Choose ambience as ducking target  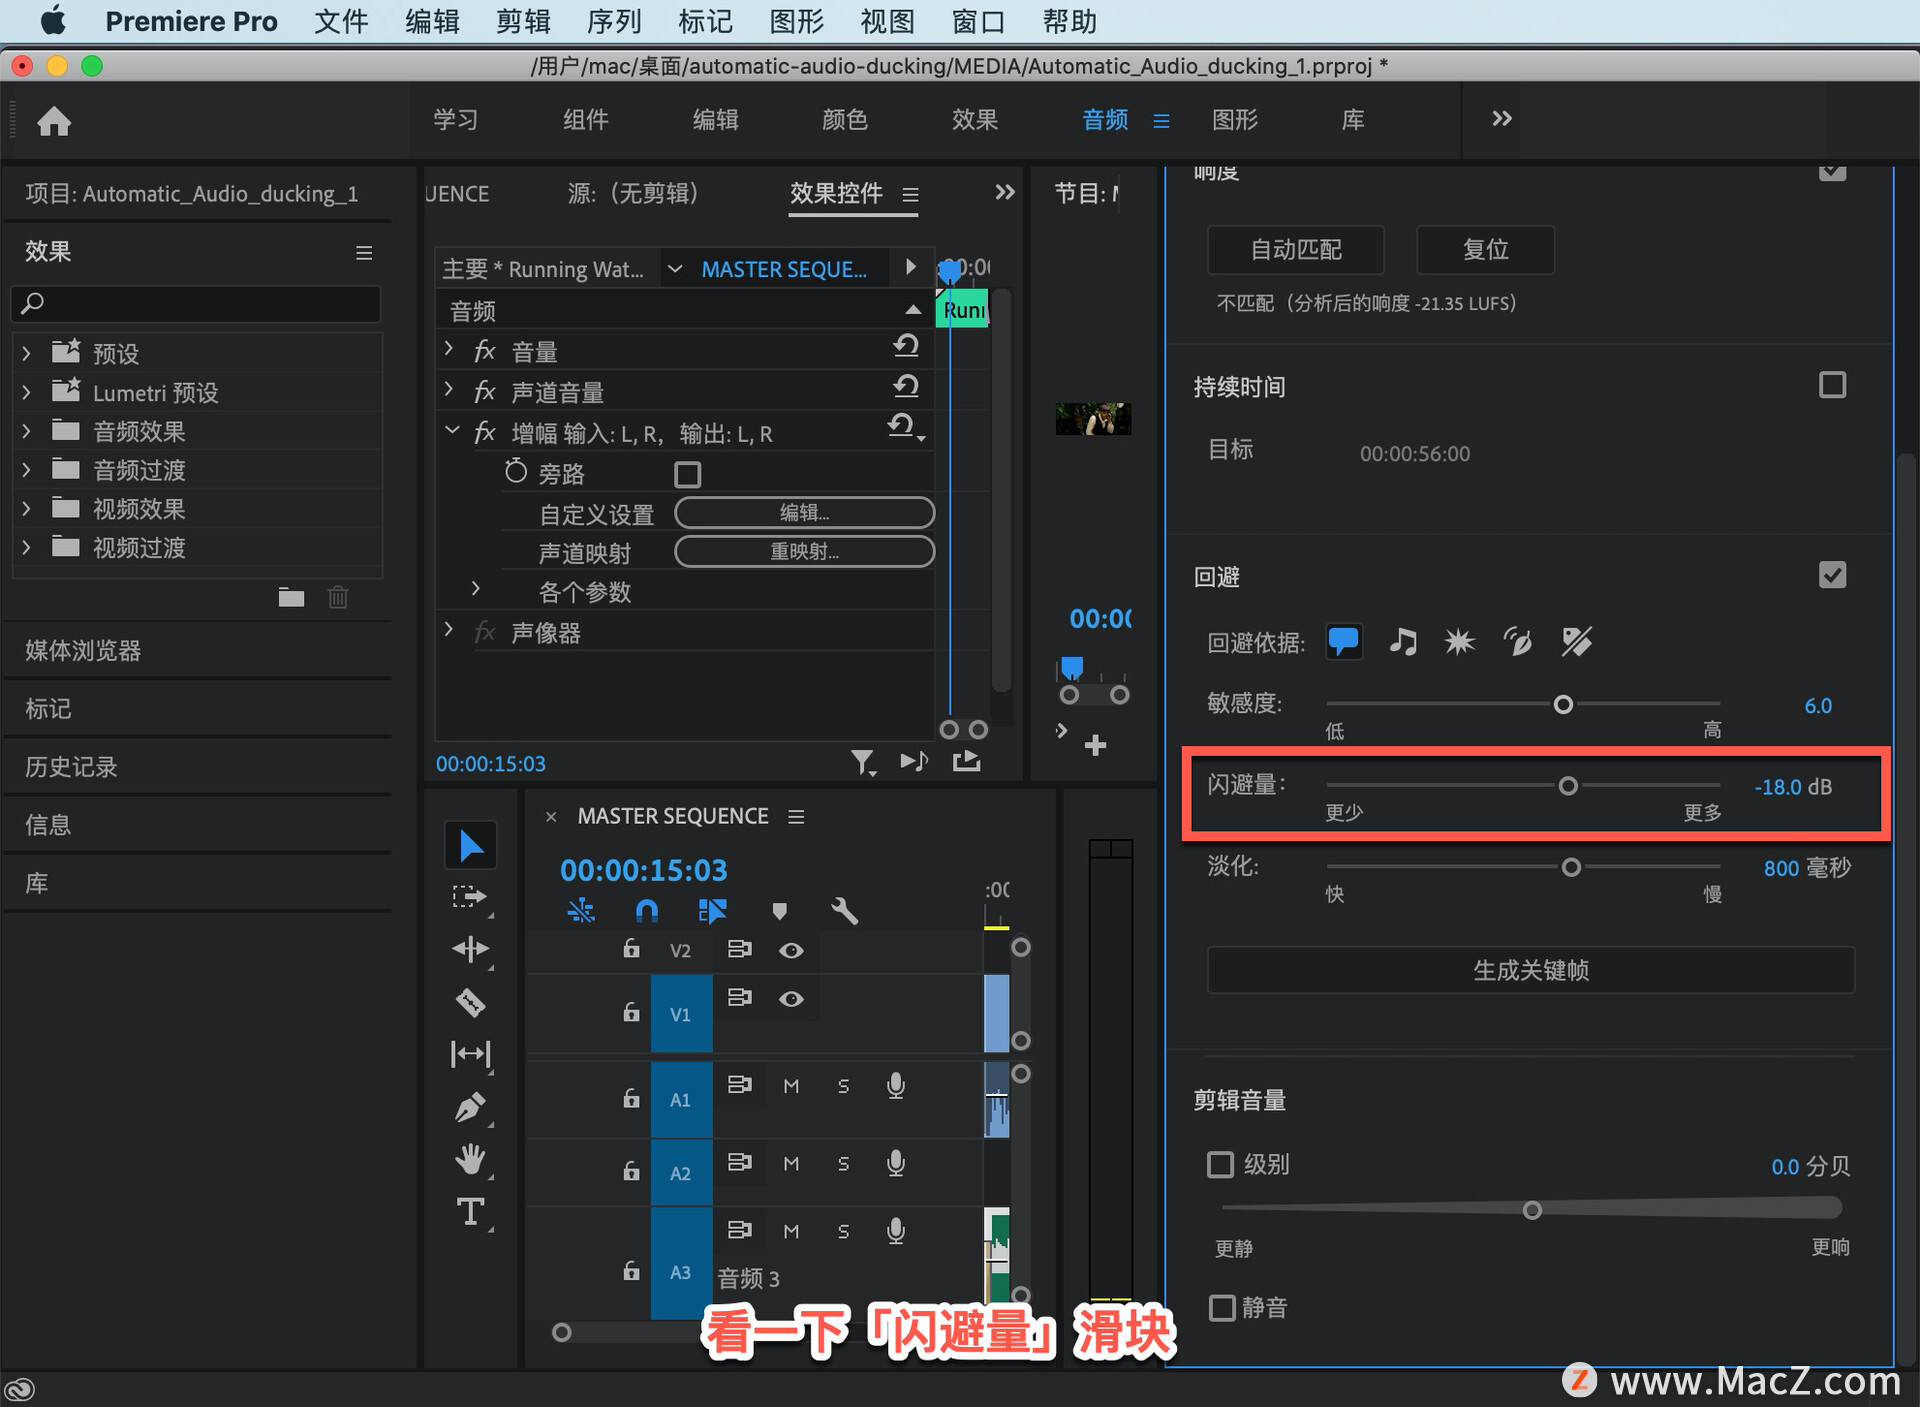(x=1518, y=641)
